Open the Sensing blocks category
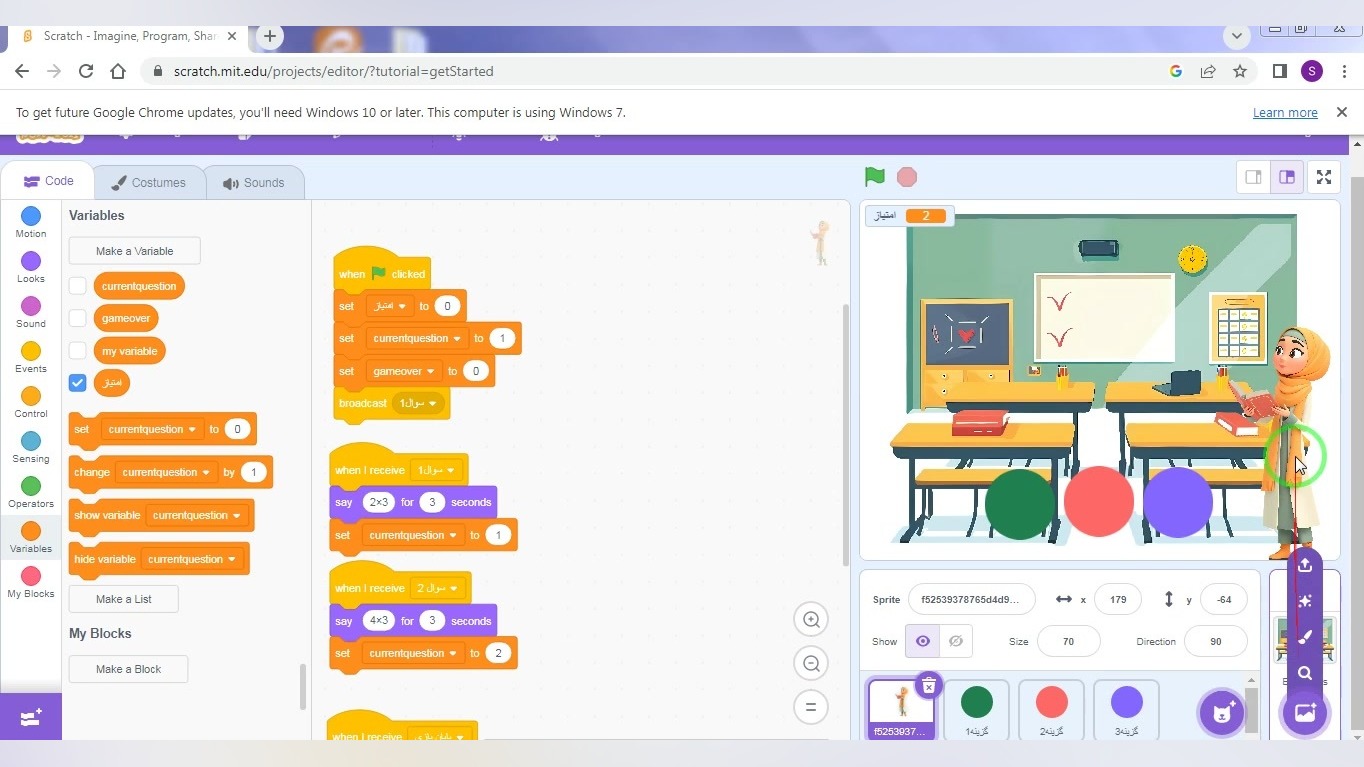Screen dimensions: 1364x767 [31, 448]
